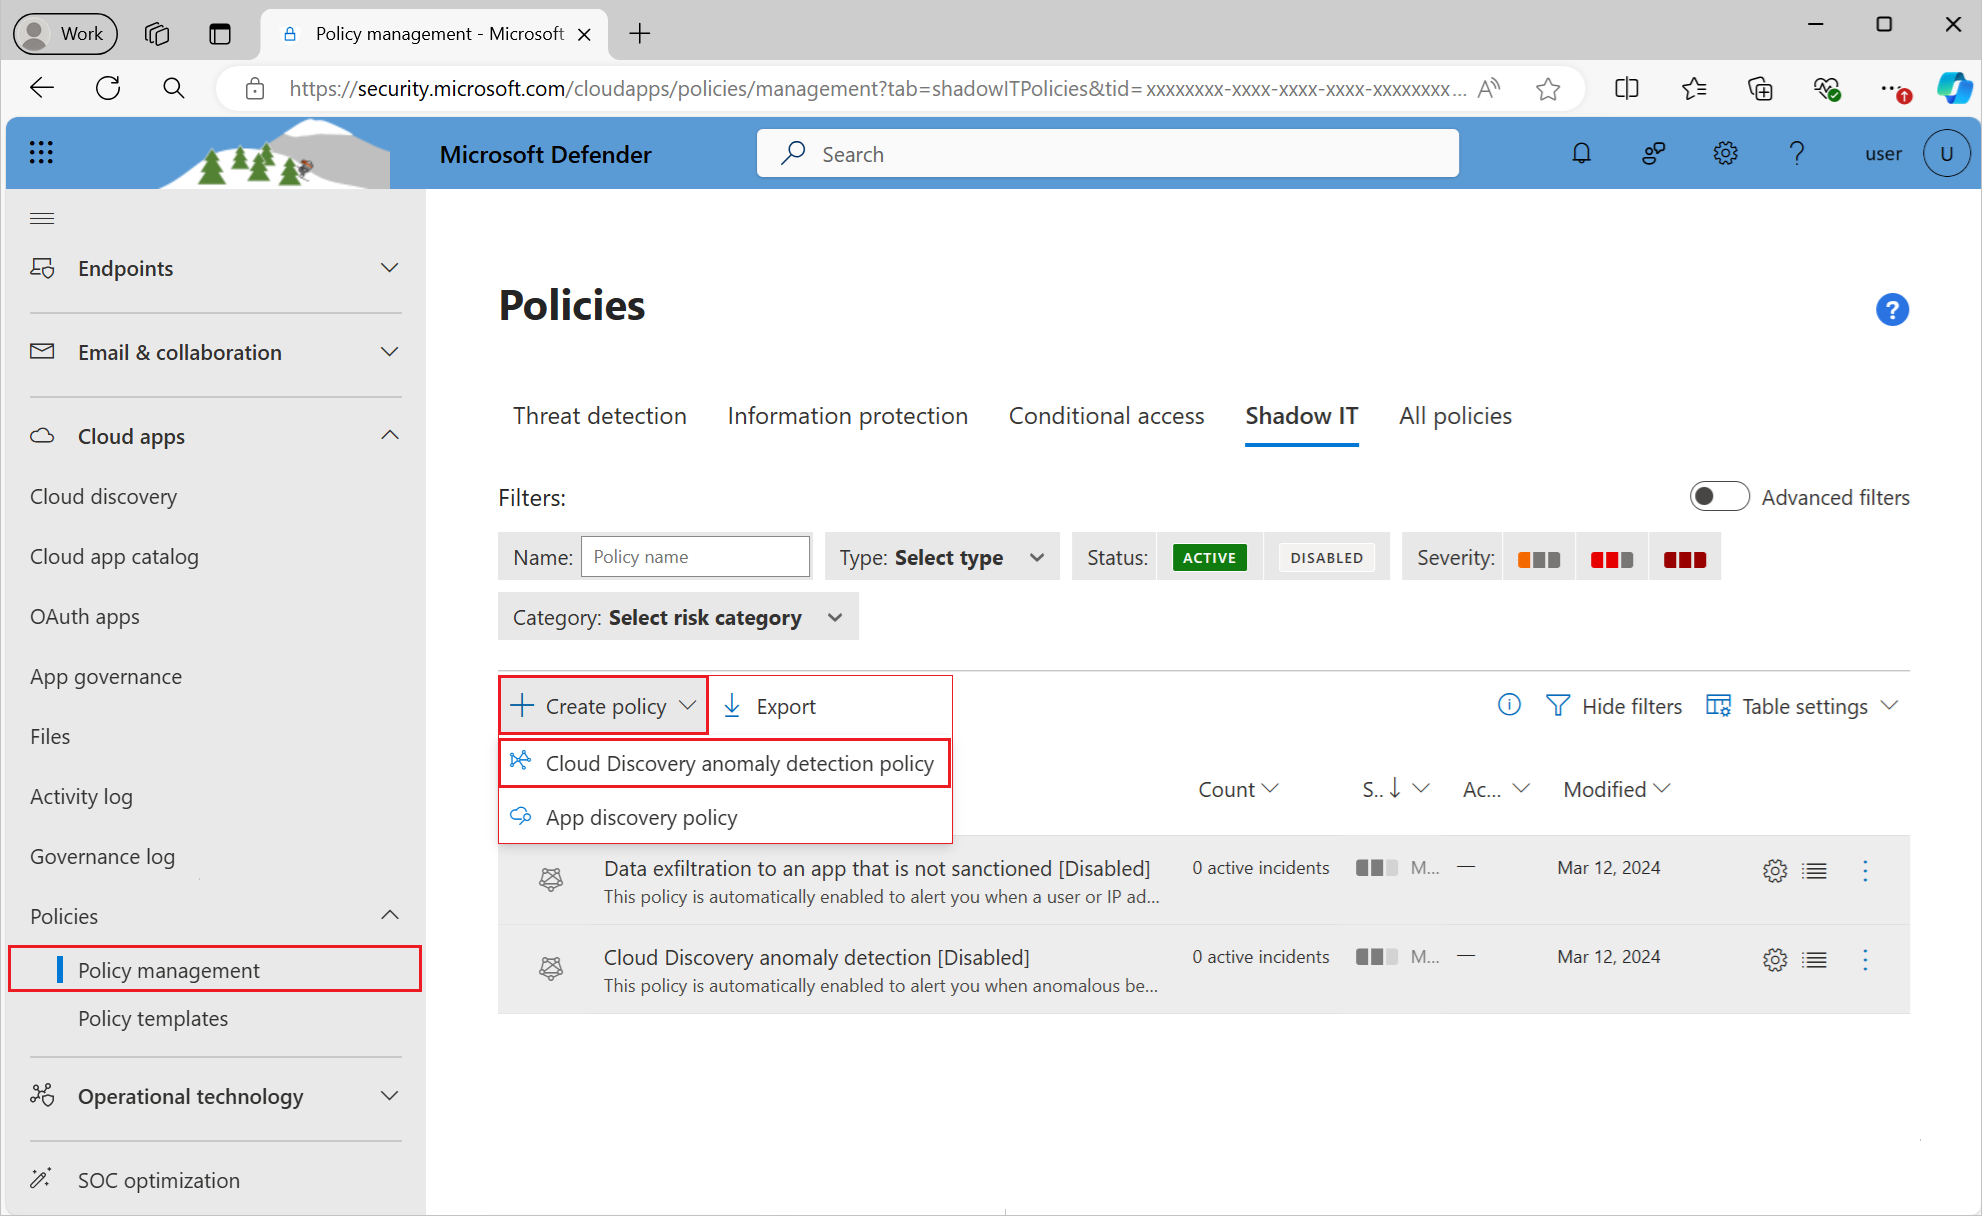Viewport: 1983px width, 1217px height.
Task: Click the Export button
Action: 772,704
